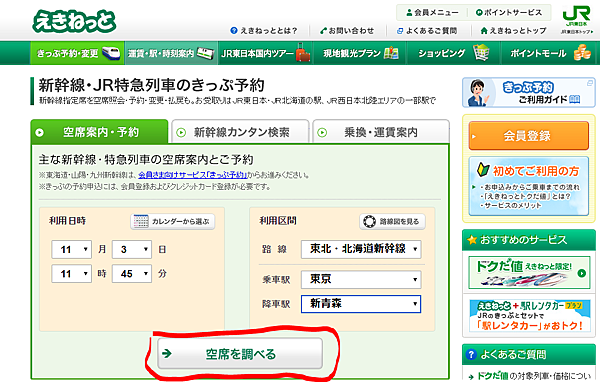
Task: Open サービスのメリット link
Action: 513,206
